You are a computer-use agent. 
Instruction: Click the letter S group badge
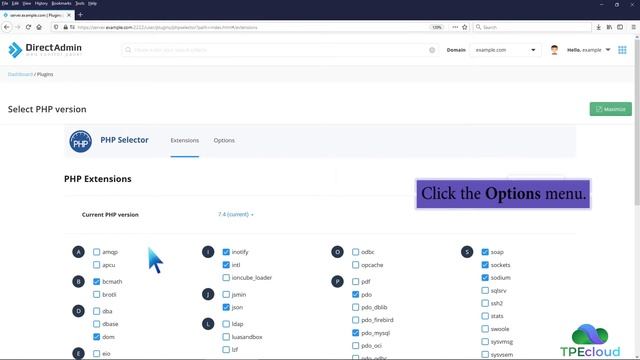pyautogui.click(x=467, y=252)
